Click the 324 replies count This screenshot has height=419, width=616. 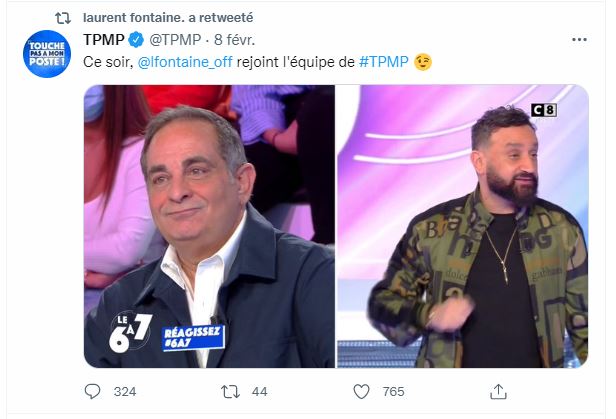[124, 391]
